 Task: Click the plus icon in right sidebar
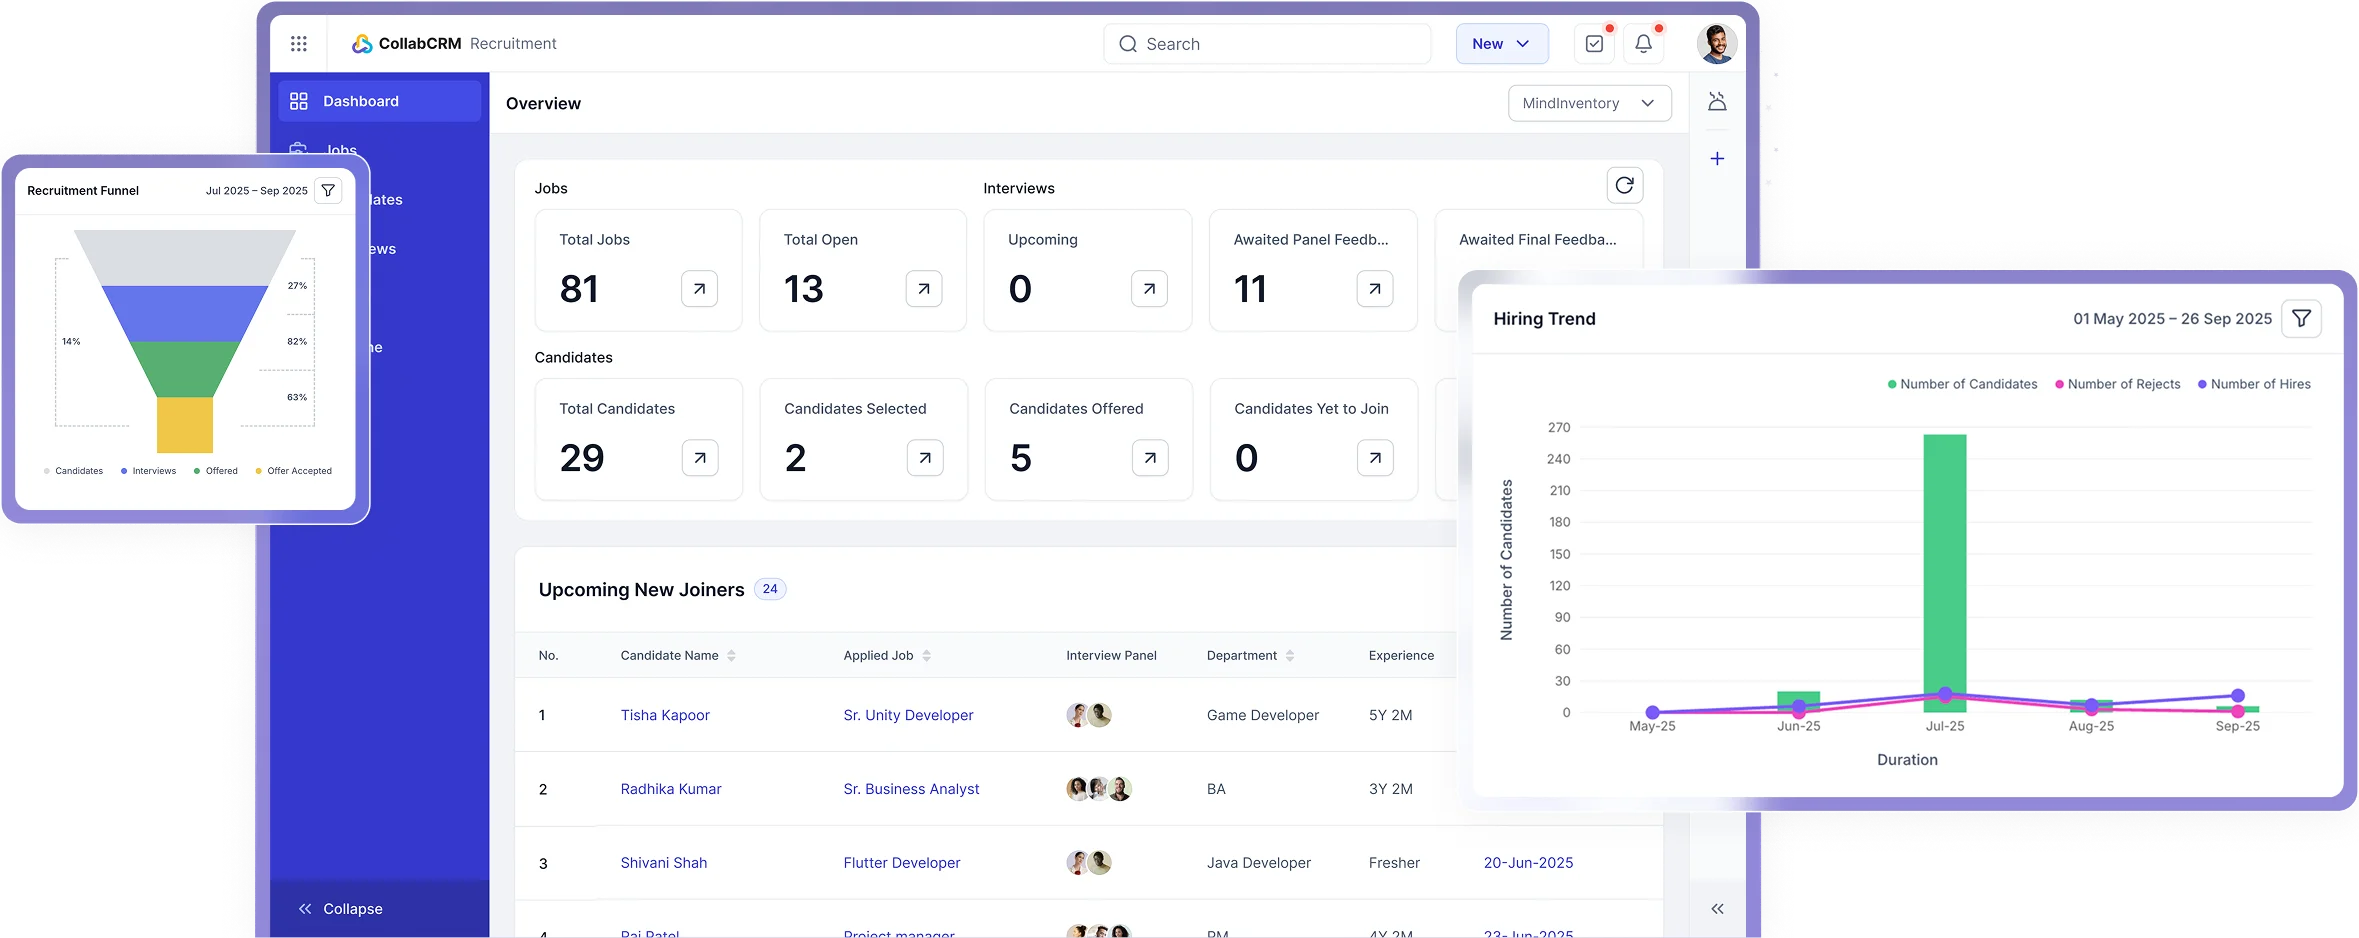pyautogui.click(x=1717, y=159)
